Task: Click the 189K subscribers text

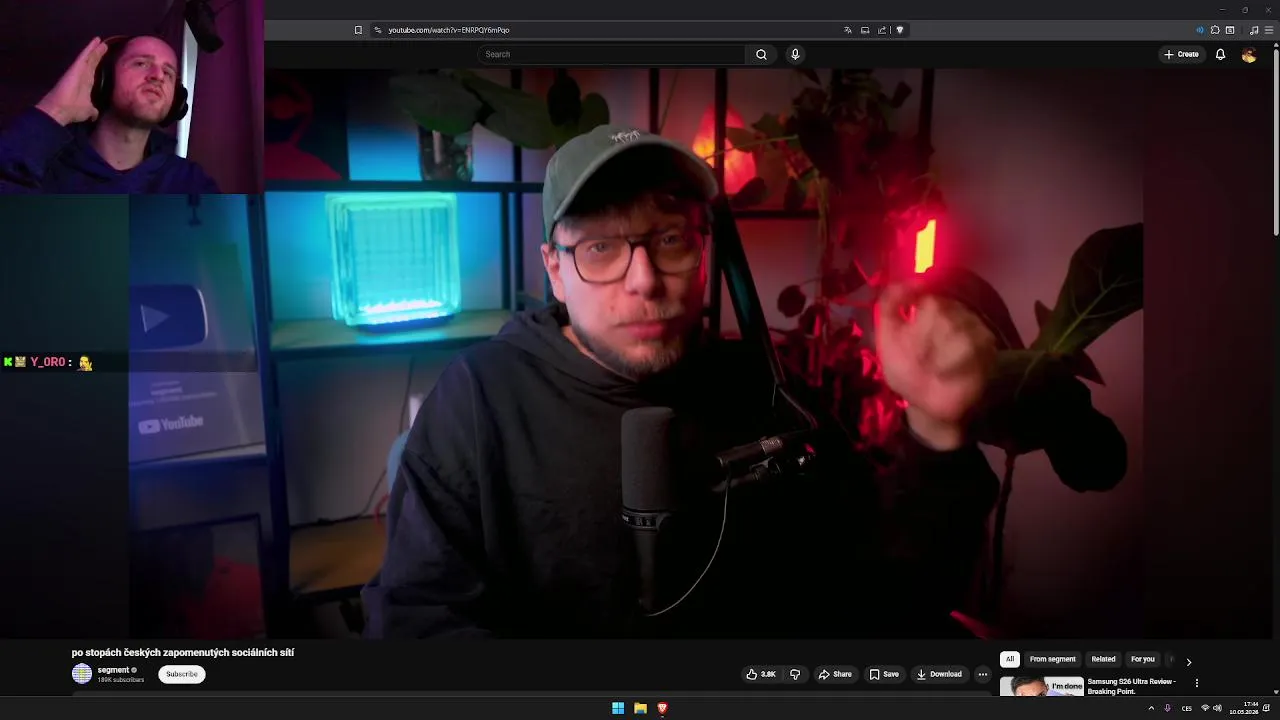Action: (121, 680)
